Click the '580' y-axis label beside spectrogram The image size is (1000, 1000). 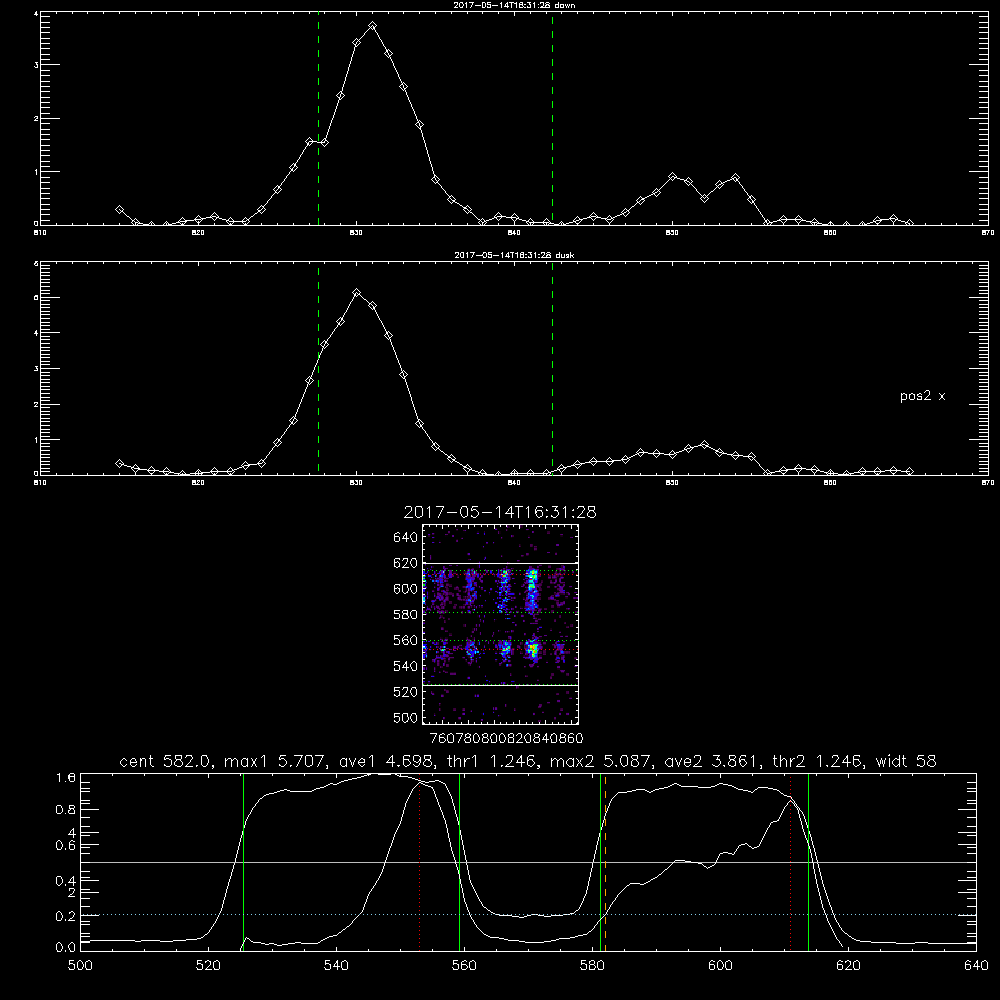[x=406, y=615]
